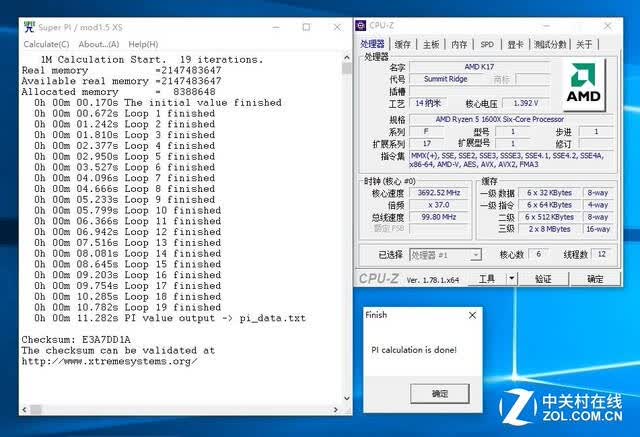The width and height of the screenshot is (640, 437).
Task: Maximize the Super PI window
Action: 306,27
